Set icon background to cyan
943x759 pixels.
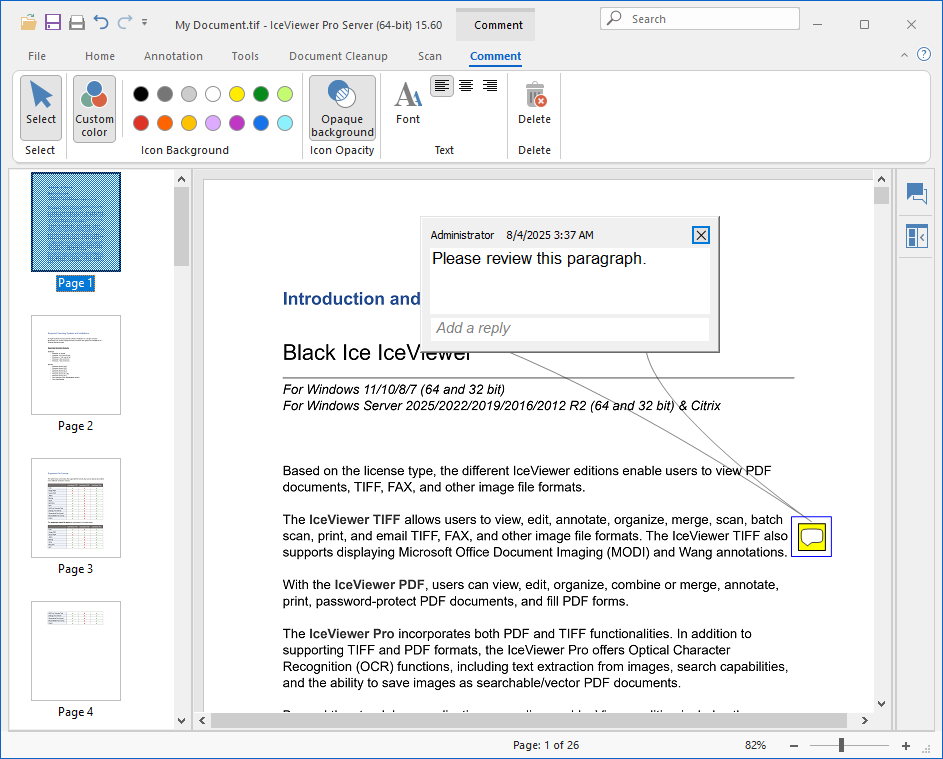point(285,123)
